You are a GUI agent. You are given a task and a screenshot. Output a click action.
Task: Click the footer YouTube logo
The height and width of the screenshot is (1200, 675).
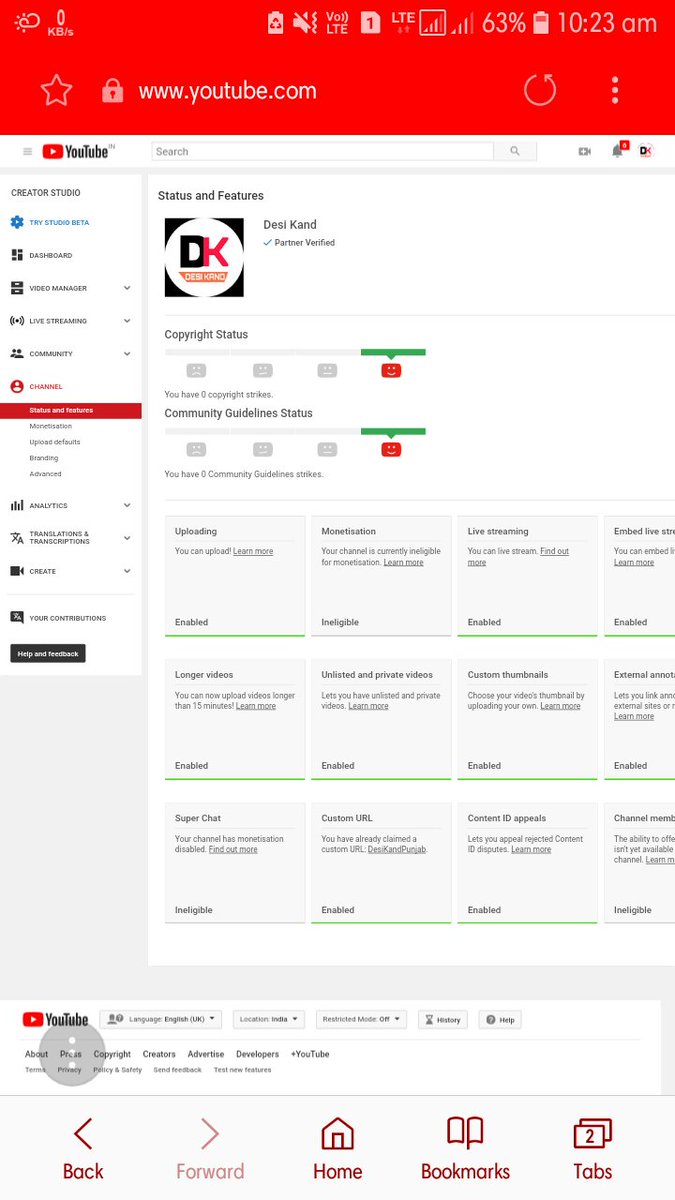click(55, 1019)
